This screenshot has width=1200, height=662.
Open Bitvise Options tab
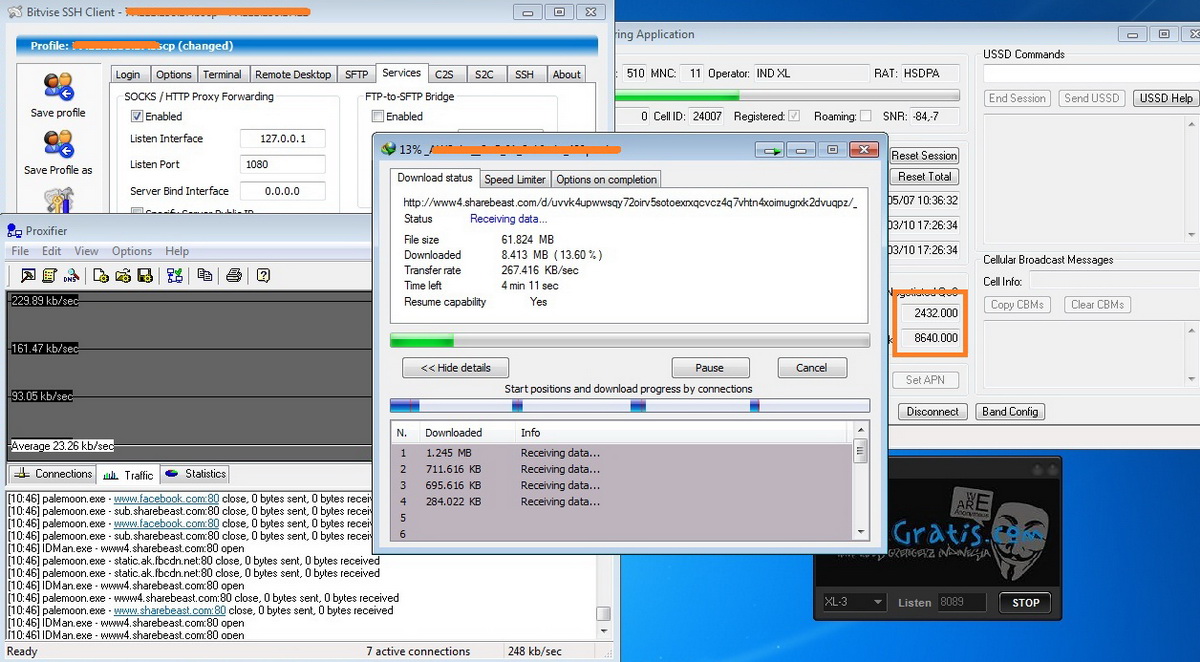tap(173, 74)
